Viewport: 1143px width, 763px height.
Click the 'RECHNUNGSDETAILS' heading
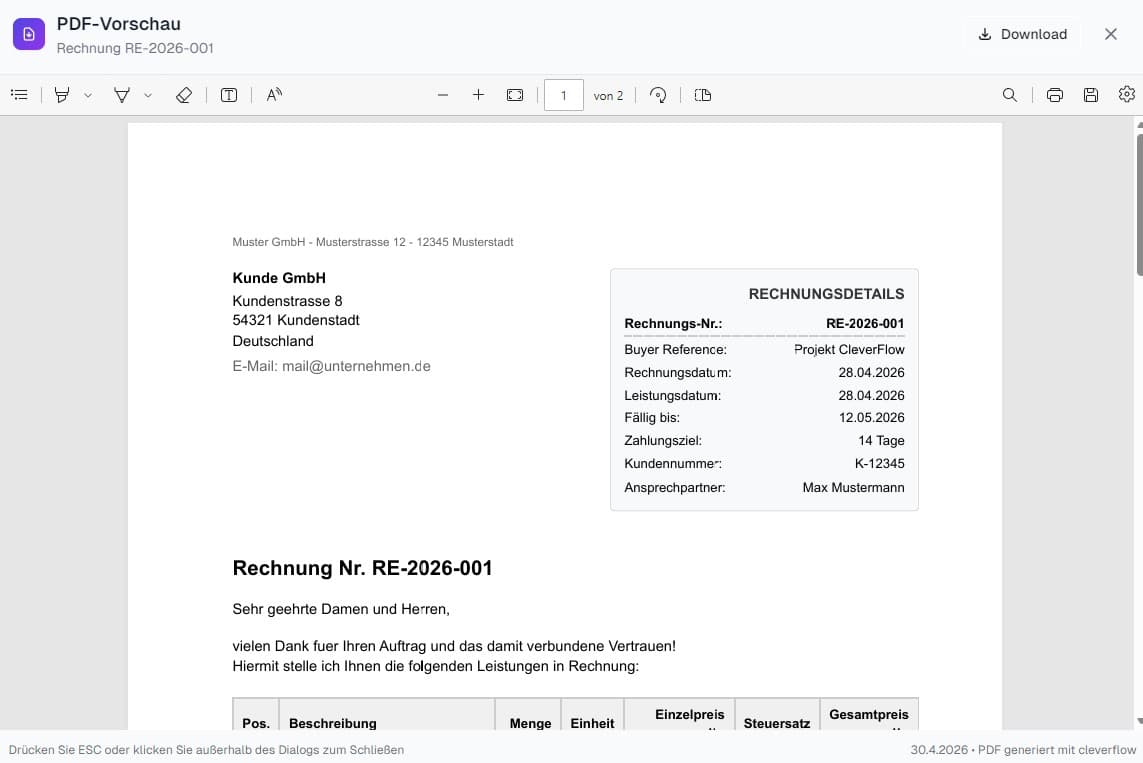pyautogui.click(x=827, y=294)
